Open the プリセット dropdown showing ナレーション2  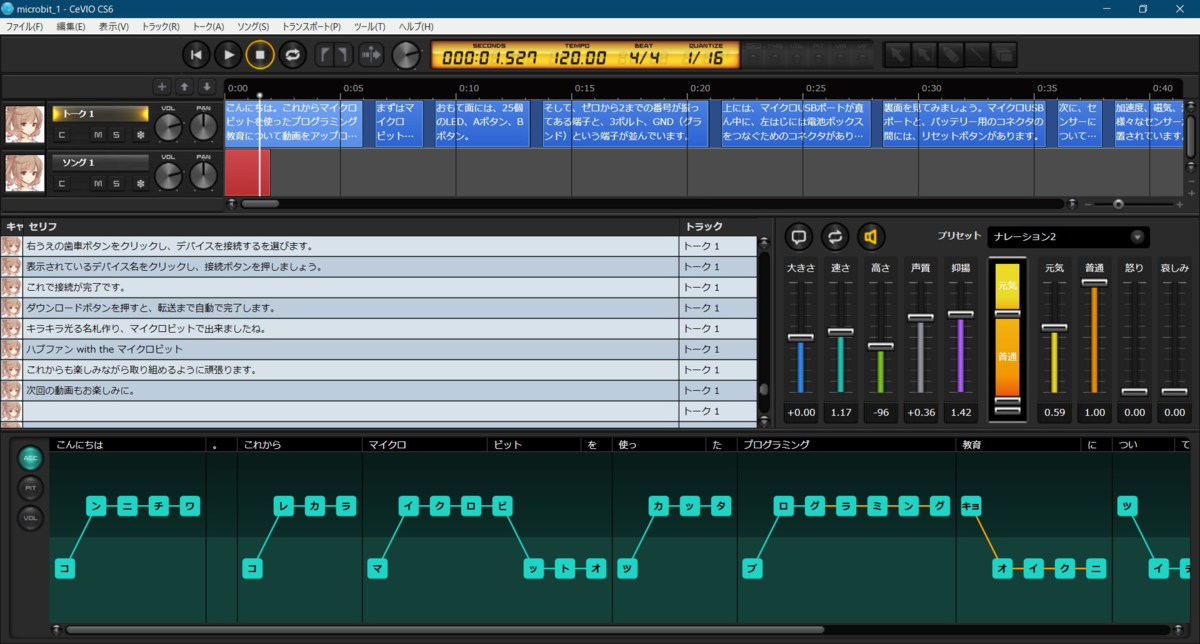pyautogui.click(x=1068, y=237)
